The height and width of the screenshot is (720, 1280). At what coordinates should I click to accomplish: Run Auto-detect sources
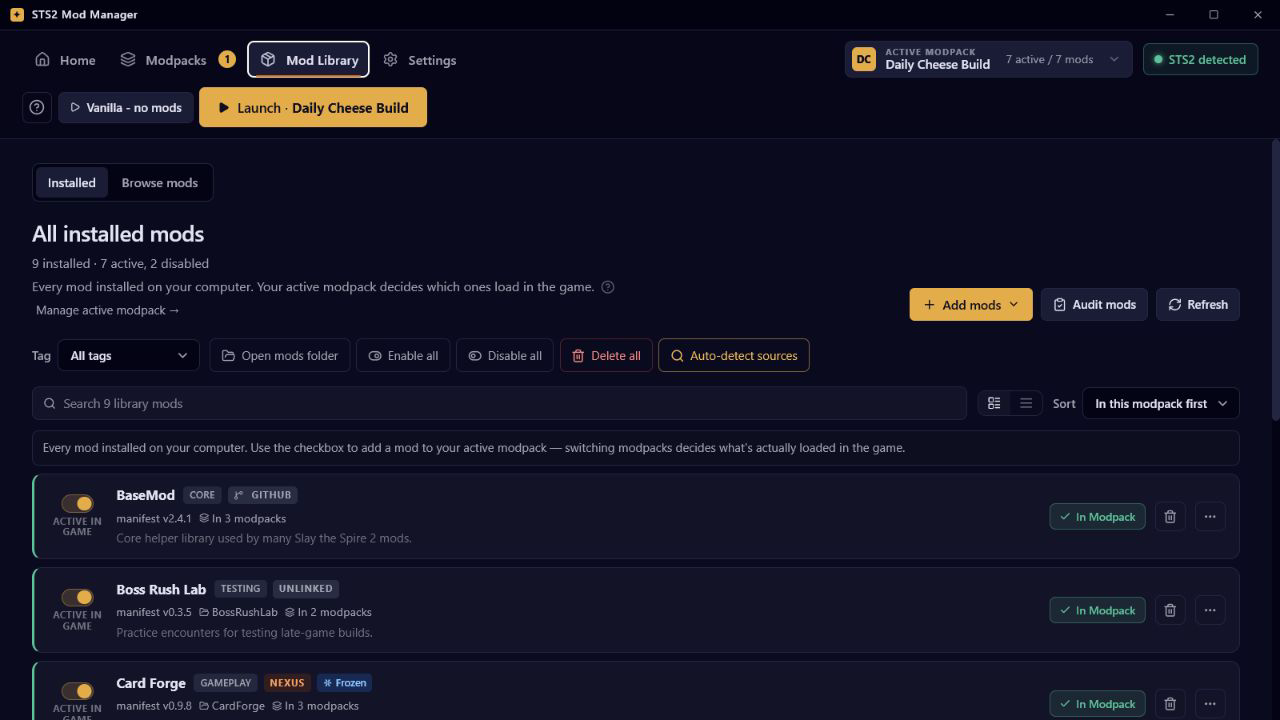coord(734,356)
